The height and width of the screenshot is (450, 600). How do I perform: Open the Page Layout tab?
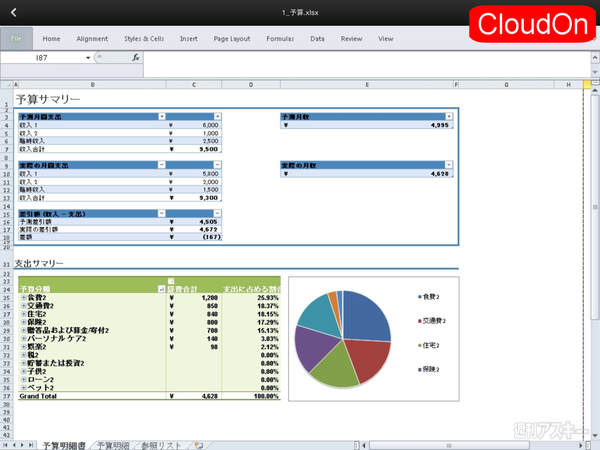pos(232,39)
